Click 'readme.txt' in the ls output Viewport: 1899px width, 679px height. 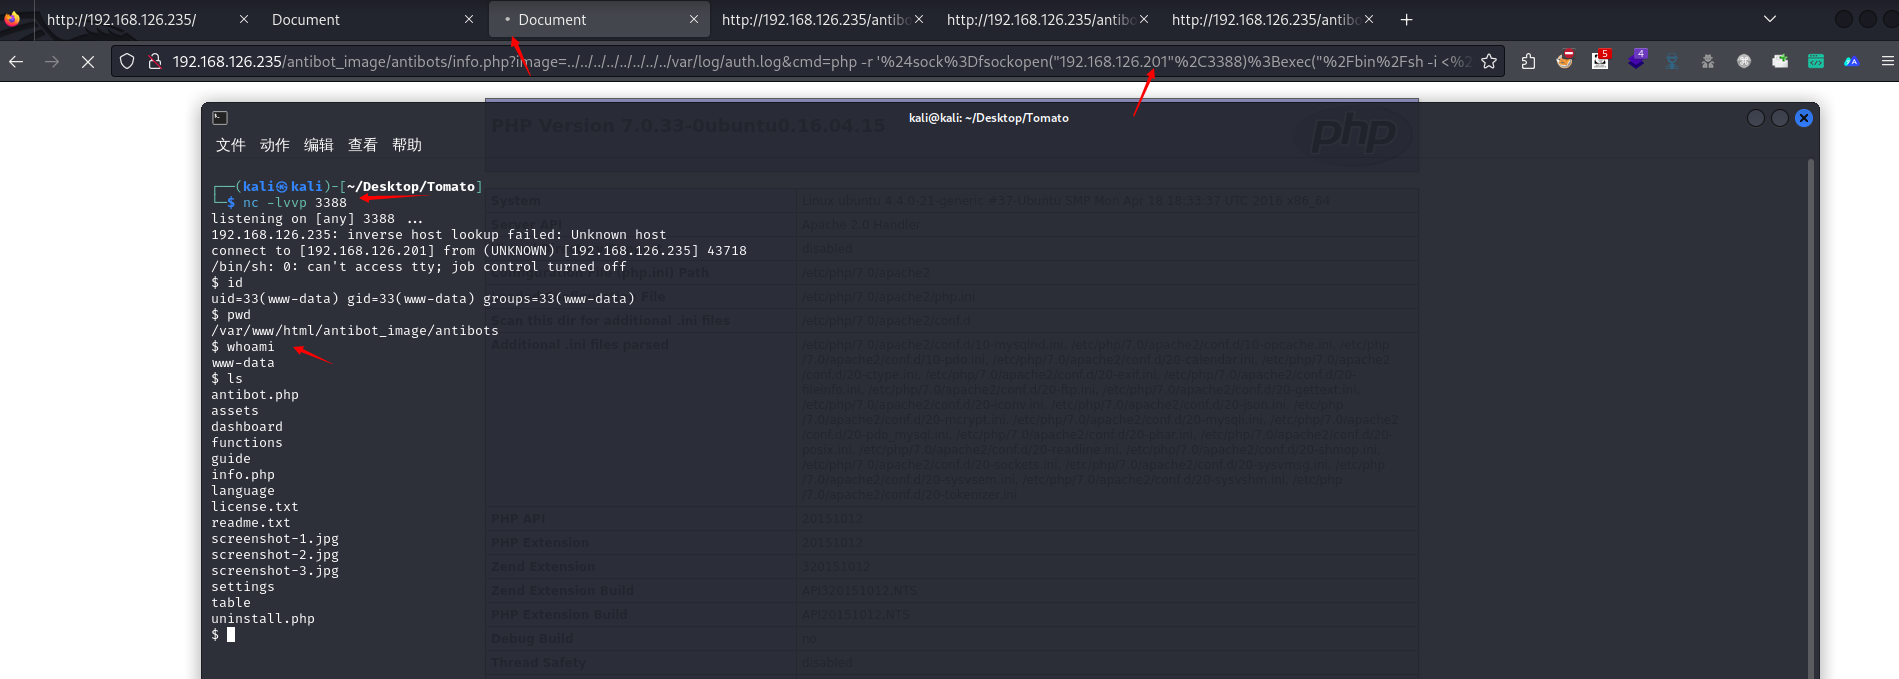pos(251,523)
